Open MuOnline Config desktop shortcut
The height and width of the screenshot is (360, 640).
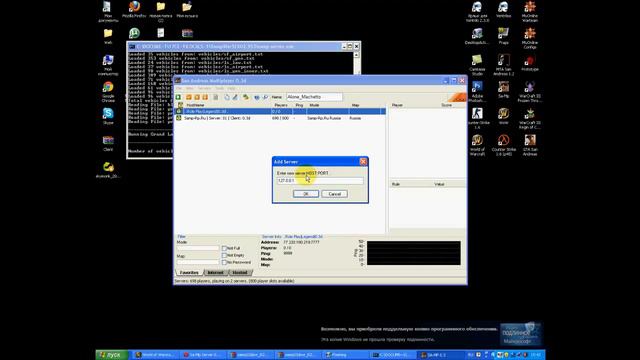530,38
